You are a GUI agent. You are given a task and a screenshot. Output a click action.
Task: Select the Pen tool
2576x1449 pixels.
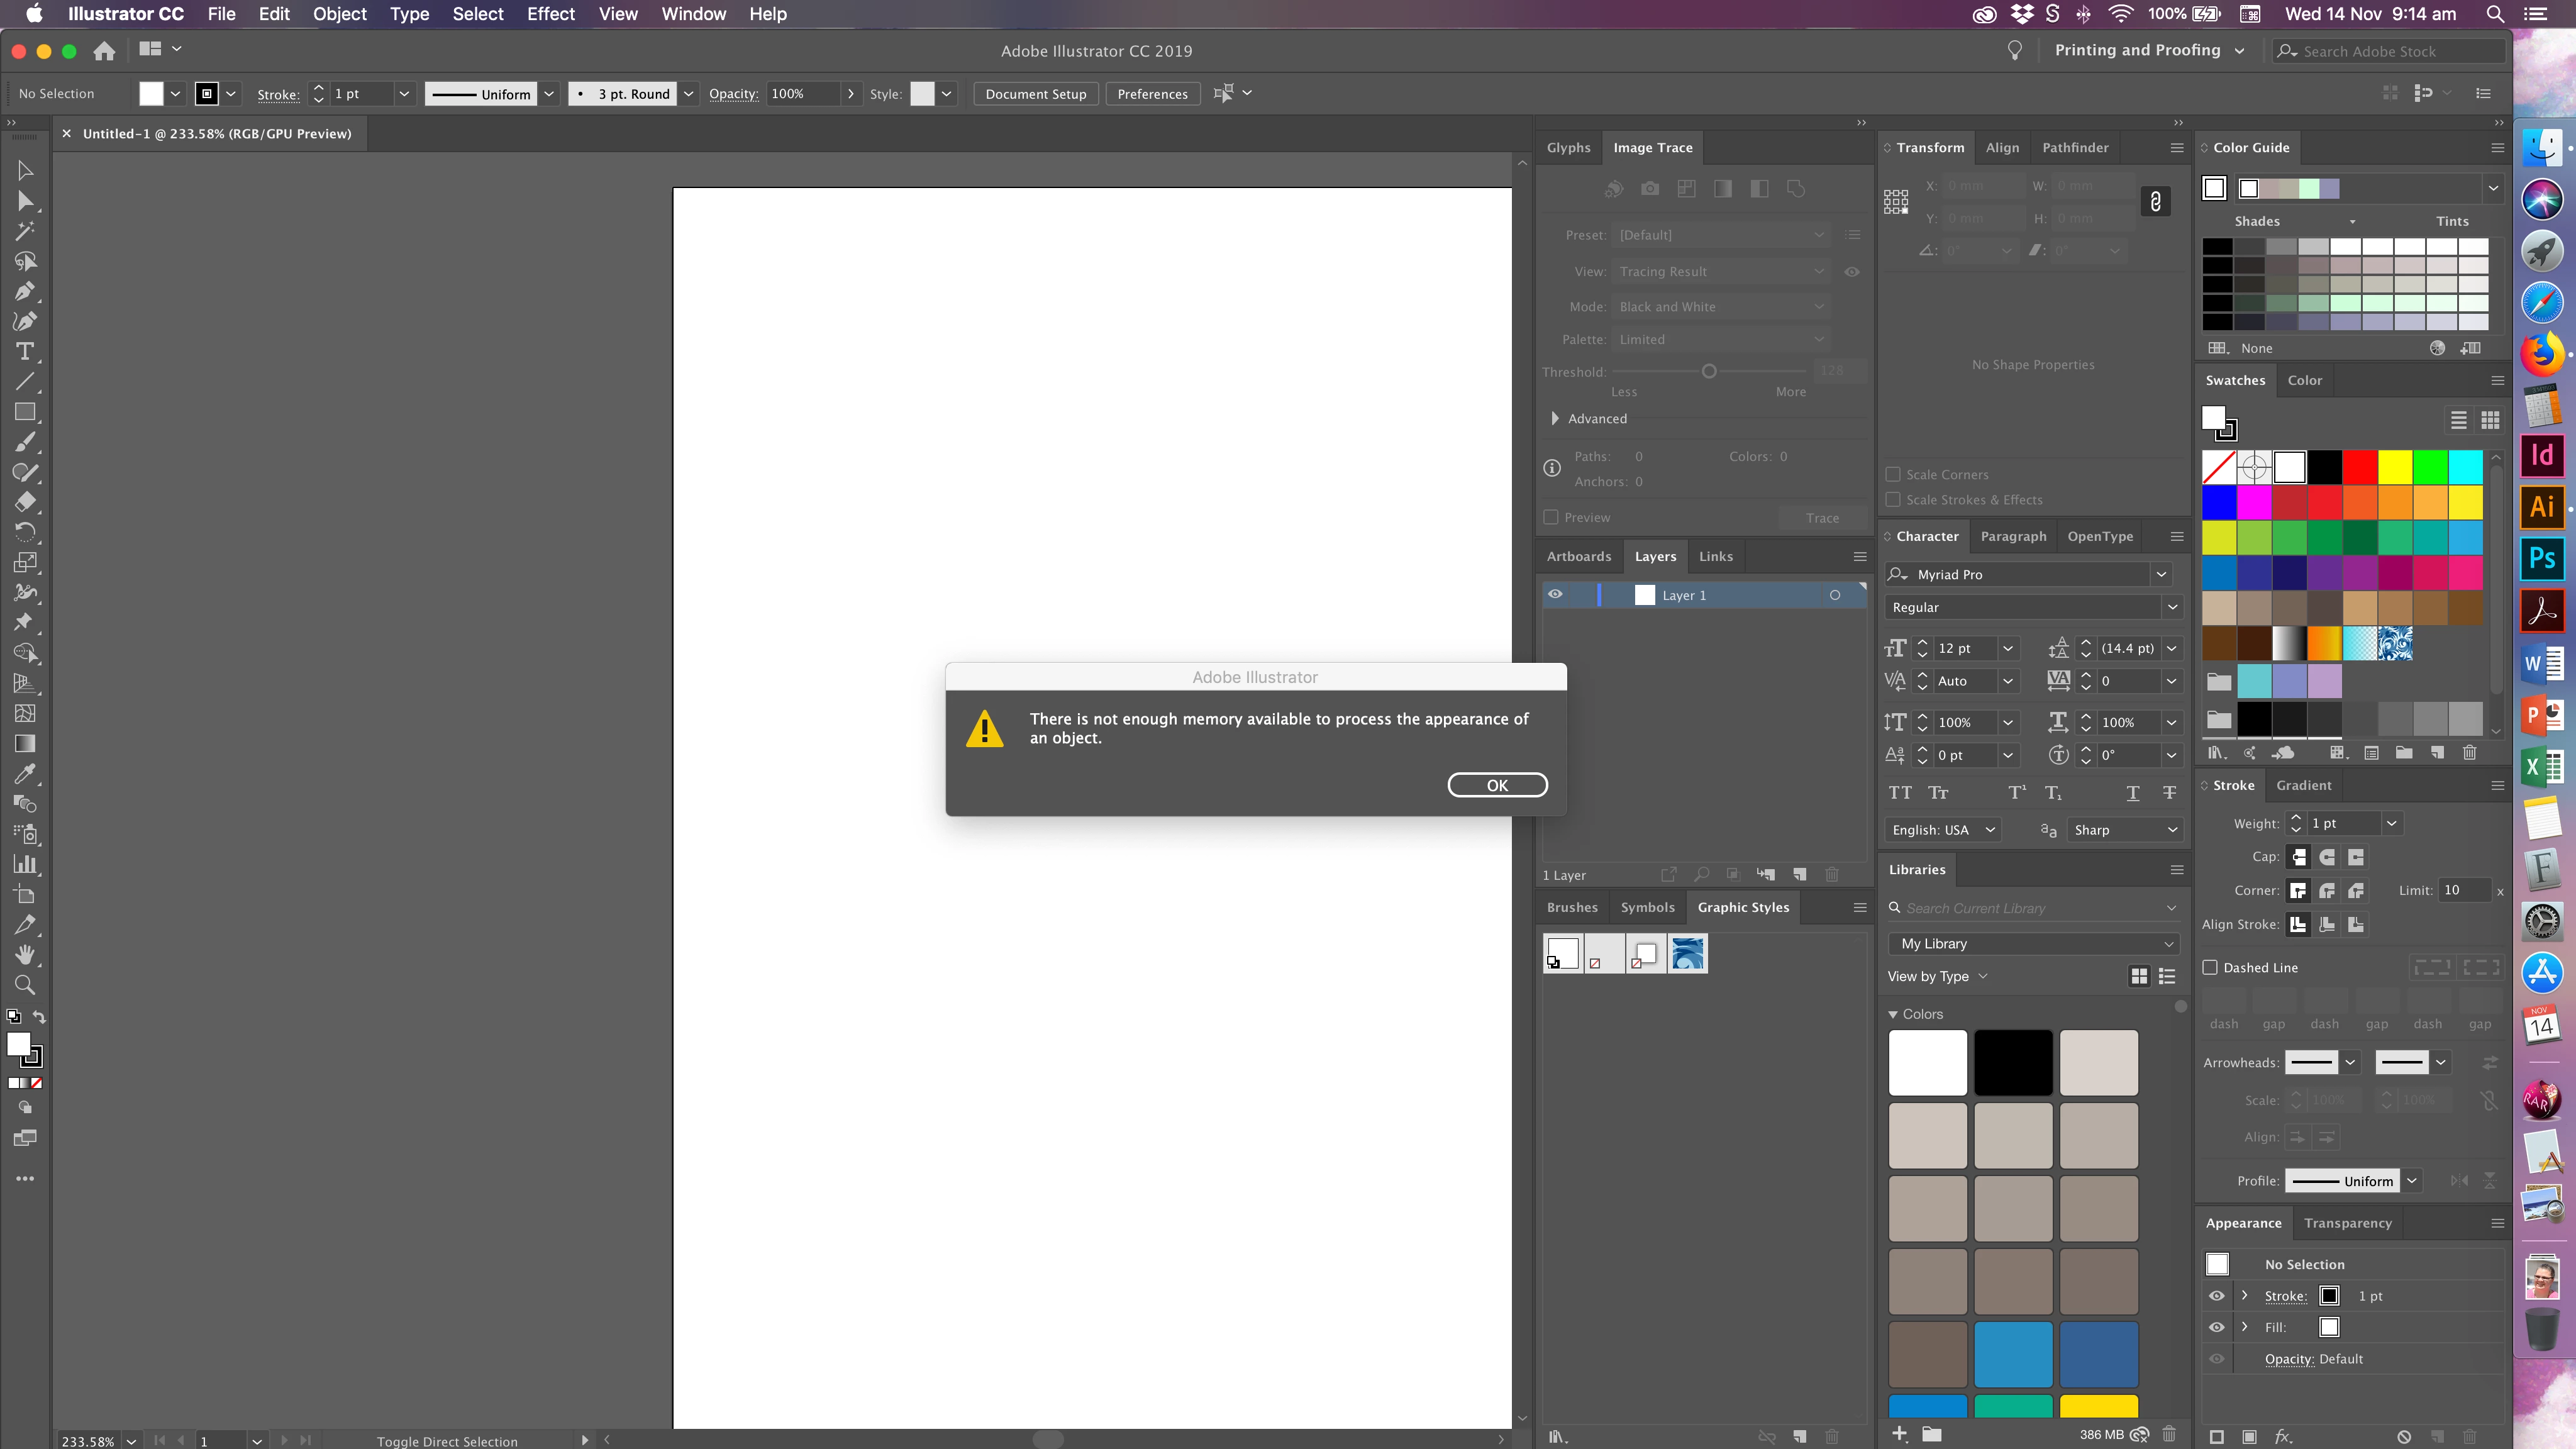[25, 291]
